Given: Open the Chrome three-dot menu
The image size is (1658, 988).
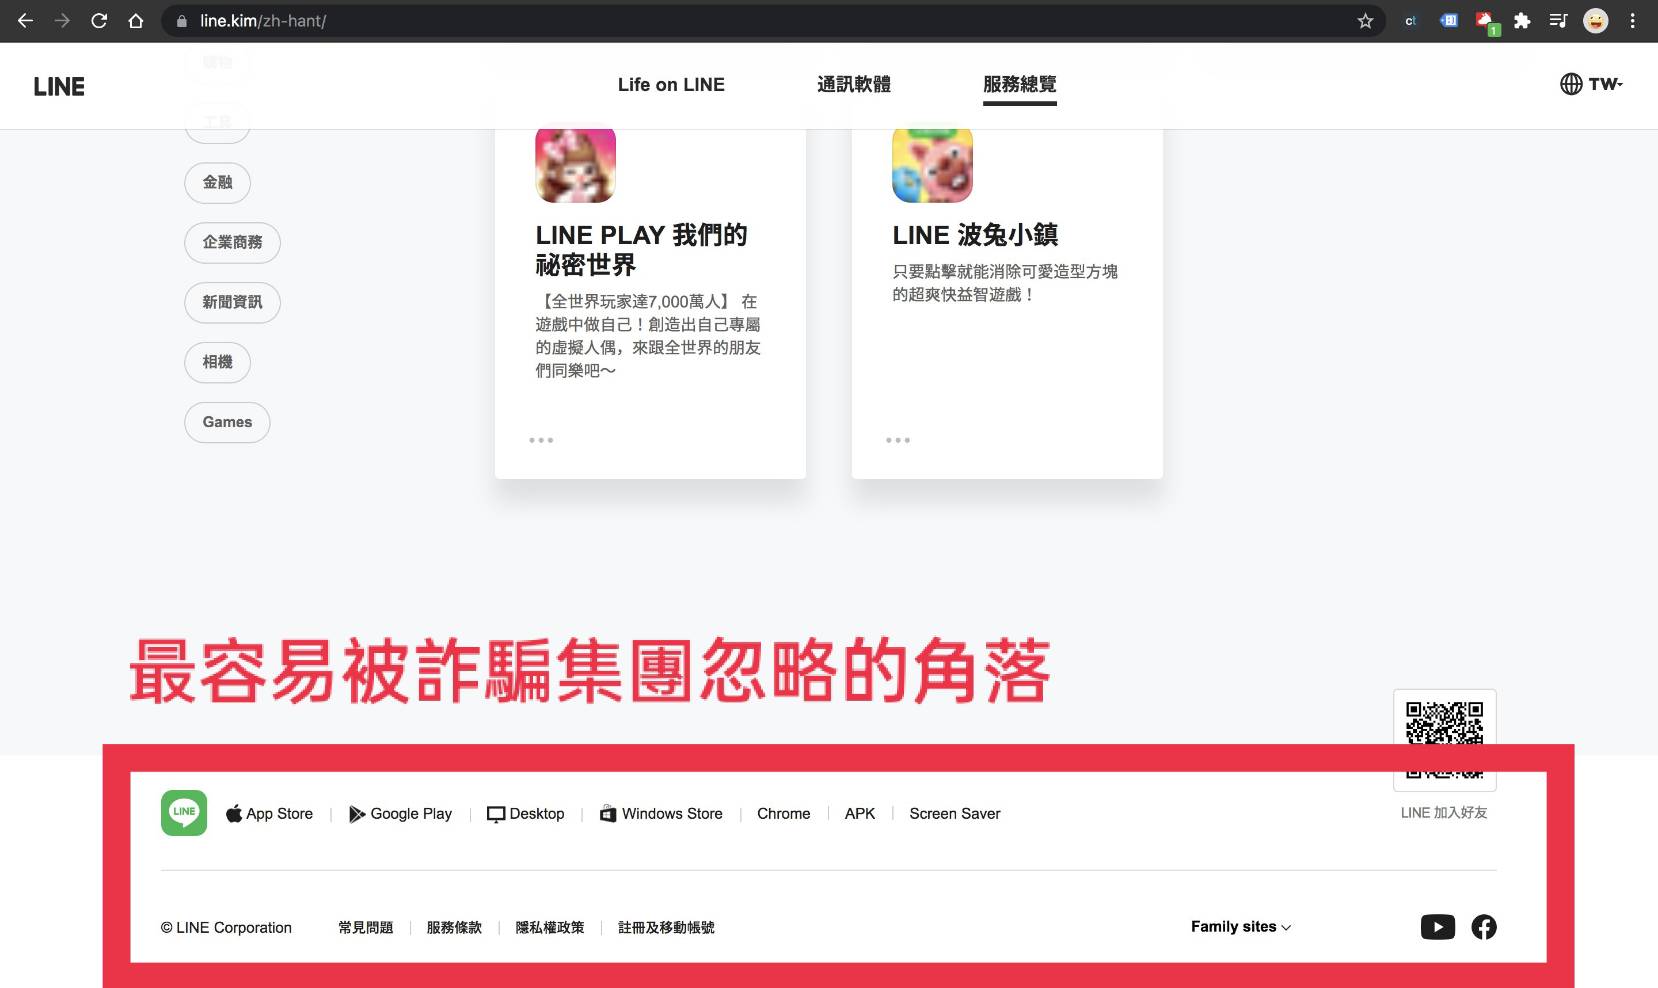Looking at the screenshot, I should tap(1633, 20).
